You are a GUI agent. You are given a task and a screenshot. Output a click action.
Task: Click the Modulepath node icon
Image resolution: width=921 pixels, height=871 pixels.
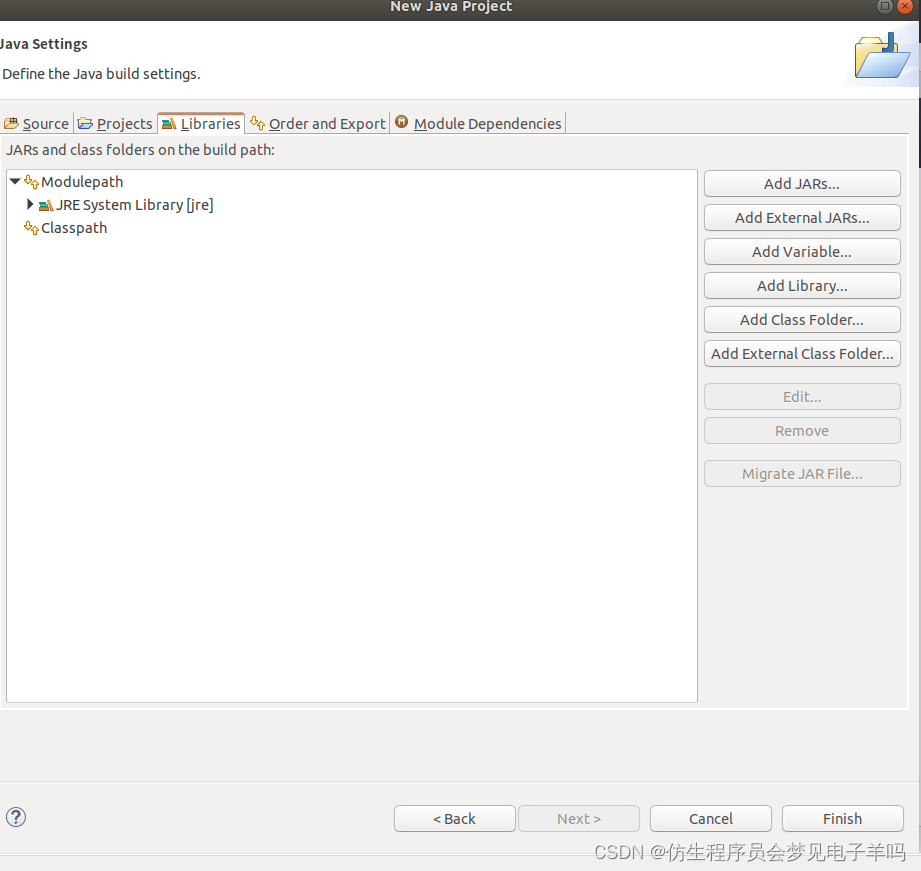pyautogui.click(x=31, y=182)
